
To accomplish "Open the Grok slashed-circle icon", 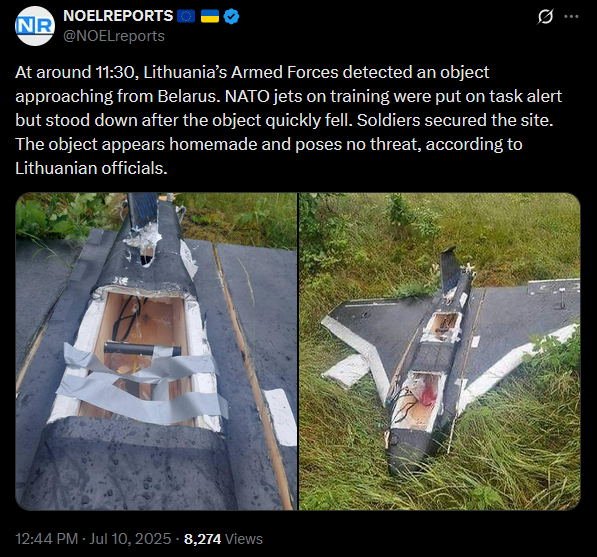I will [x=546, y=17].
